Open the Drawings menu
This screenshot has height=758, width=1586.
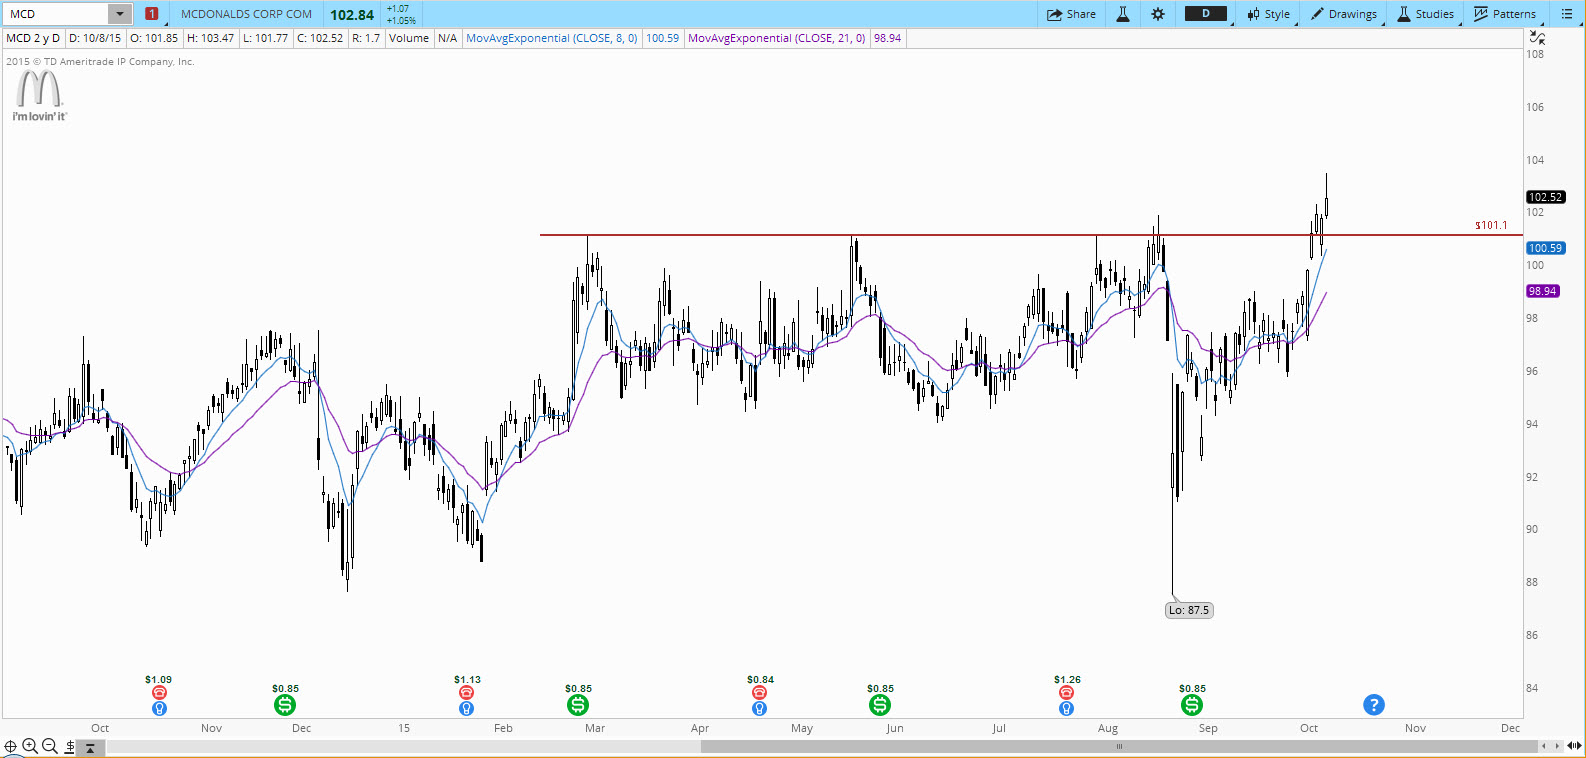click(x=1344, y=14)
